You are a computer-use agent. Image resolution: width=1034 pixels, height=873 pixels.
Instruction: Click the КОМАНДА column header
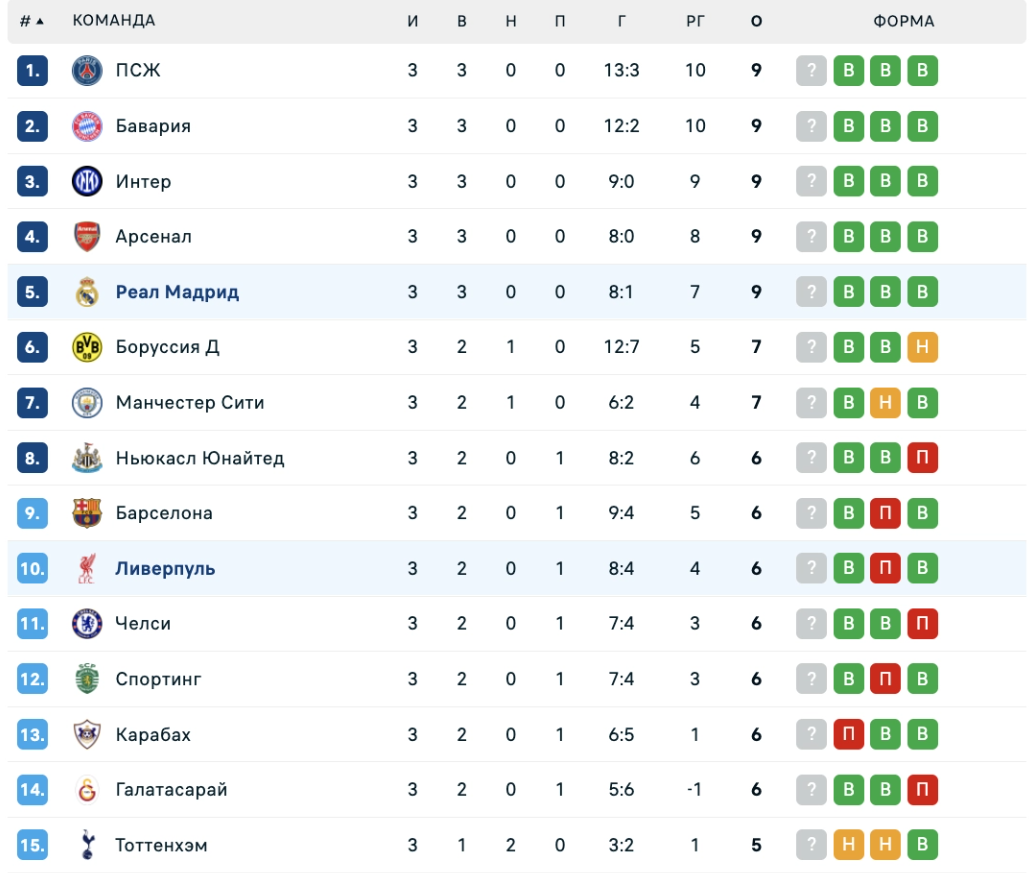click(114, 21)
